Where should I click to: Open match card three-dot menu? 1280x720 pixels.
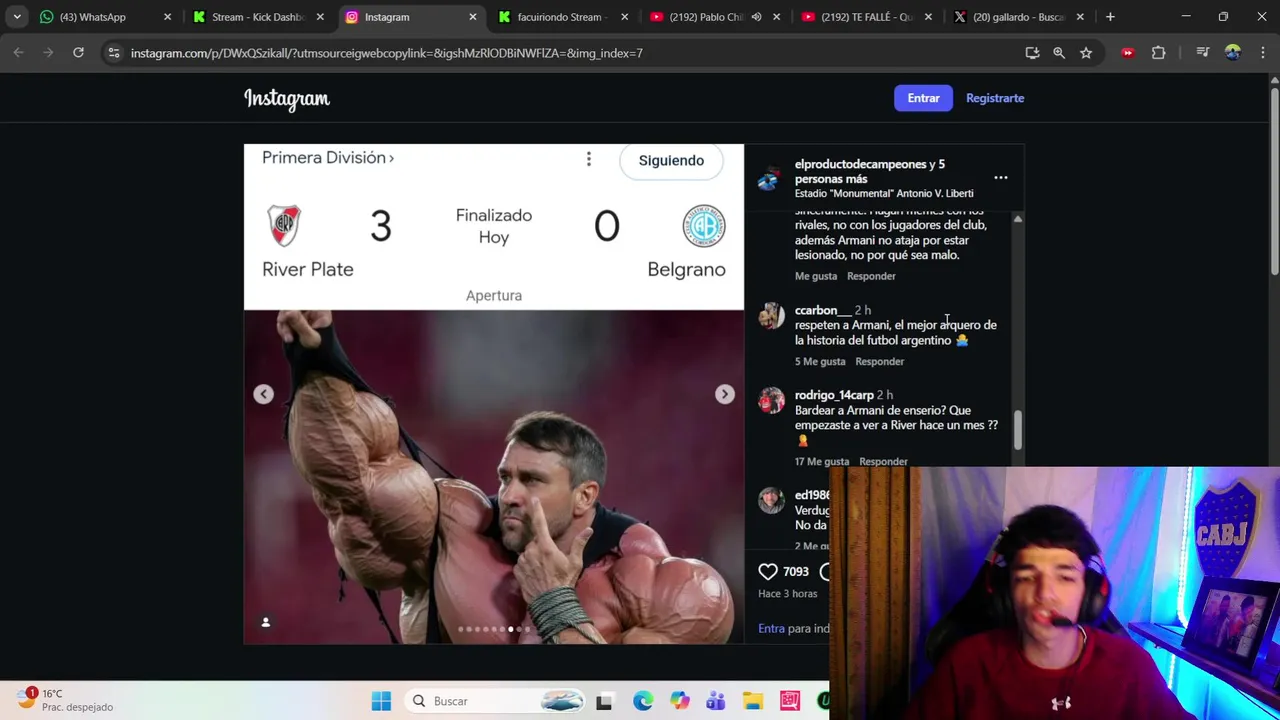click(x=589, y=160)
